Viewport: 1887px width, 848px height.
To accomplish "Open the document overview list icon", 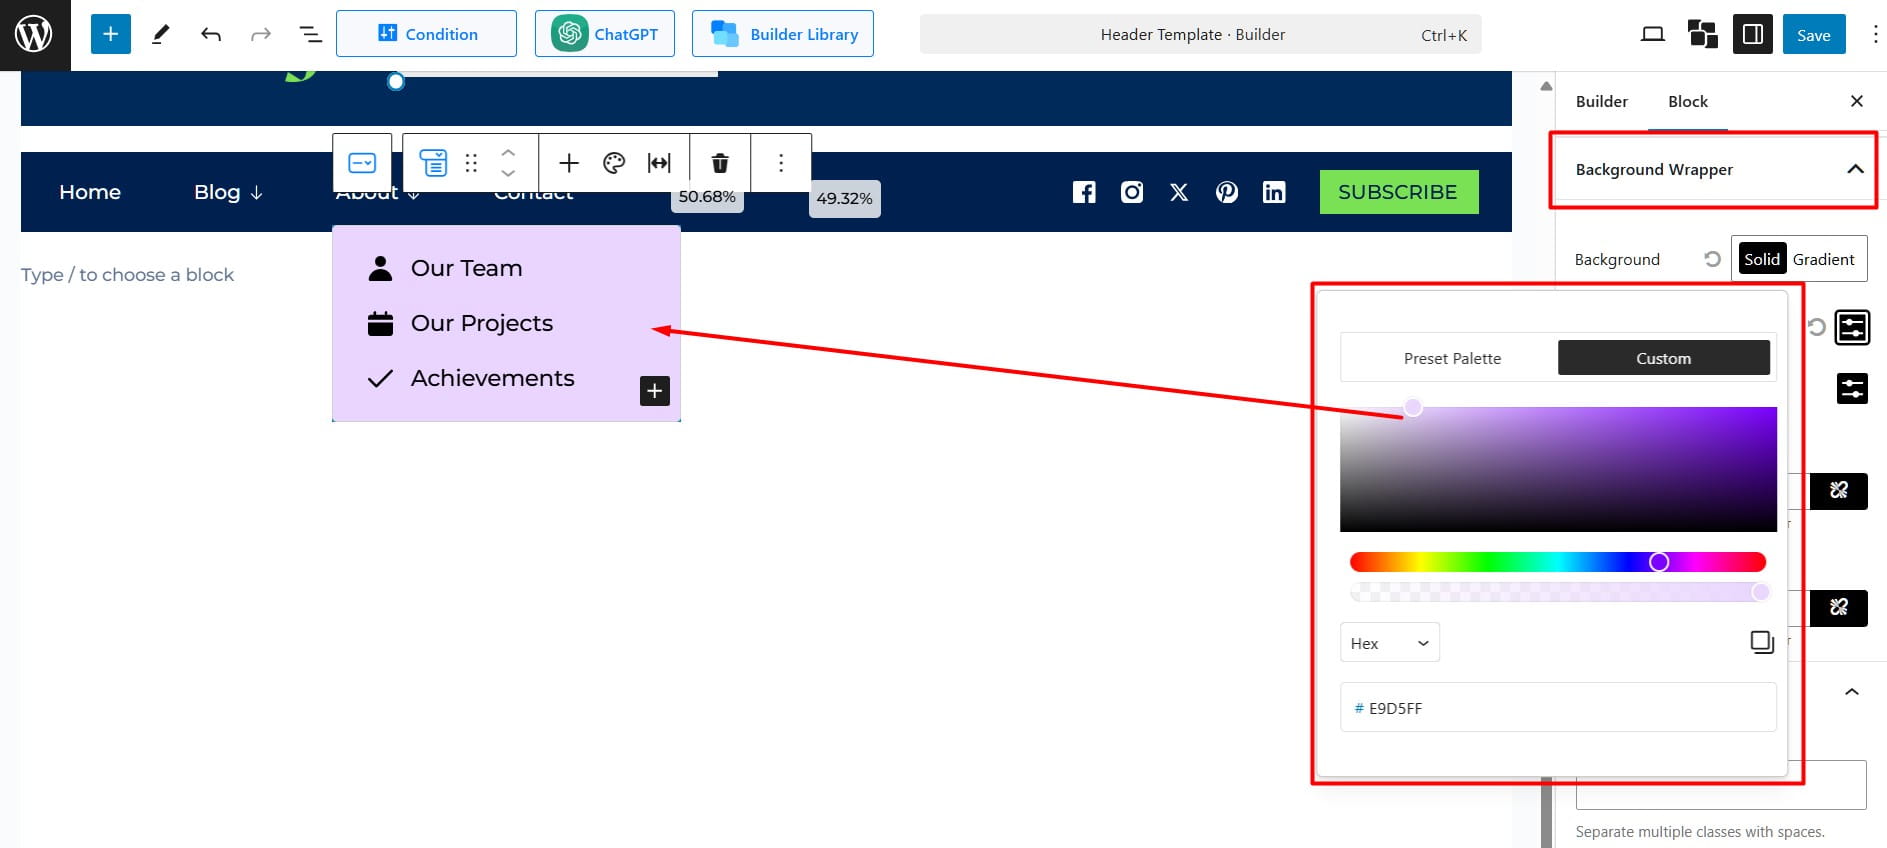I will (311, 35).
